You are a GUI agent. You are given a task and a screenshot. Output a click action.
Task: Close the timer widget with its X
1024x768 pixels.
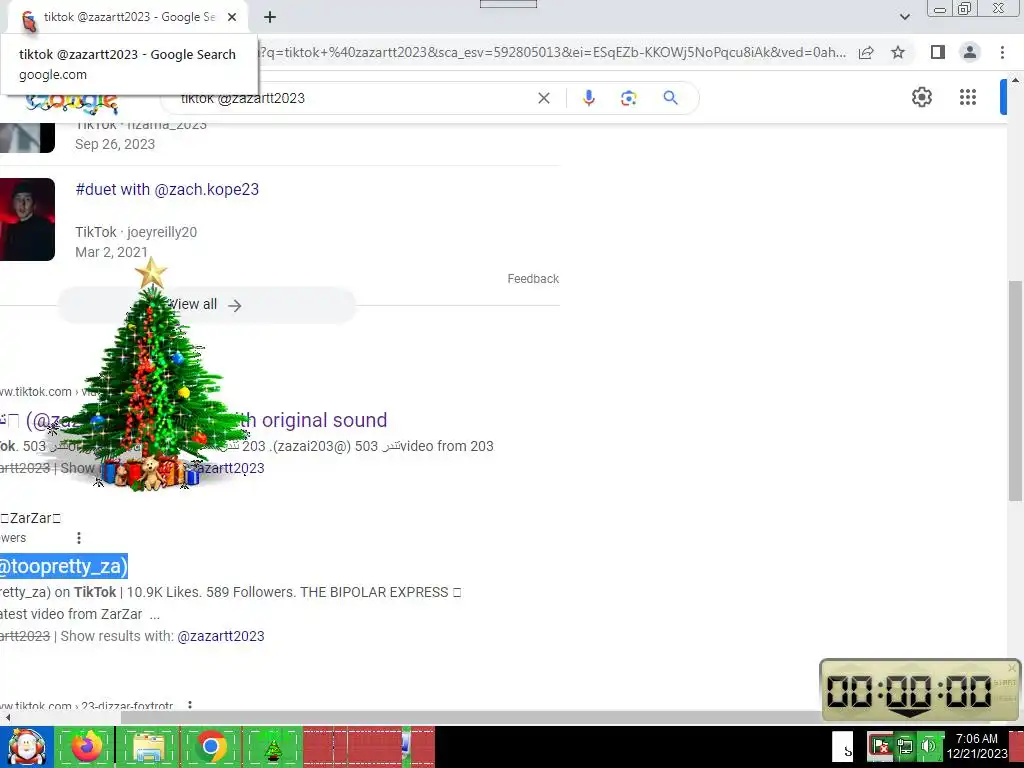[x=1012, y=668]
